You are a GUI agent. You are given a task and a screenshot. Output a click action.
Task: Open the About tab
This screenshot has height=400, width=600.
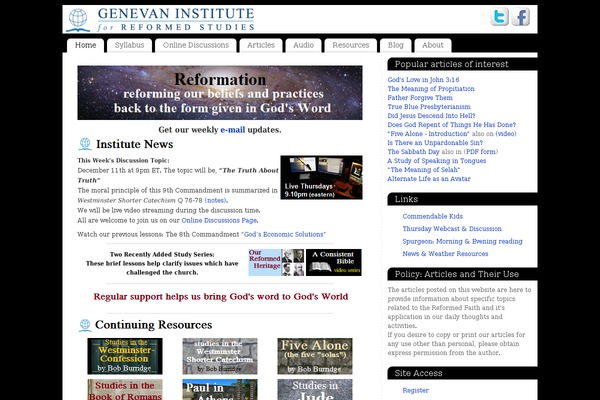click(x=432, y=45)
